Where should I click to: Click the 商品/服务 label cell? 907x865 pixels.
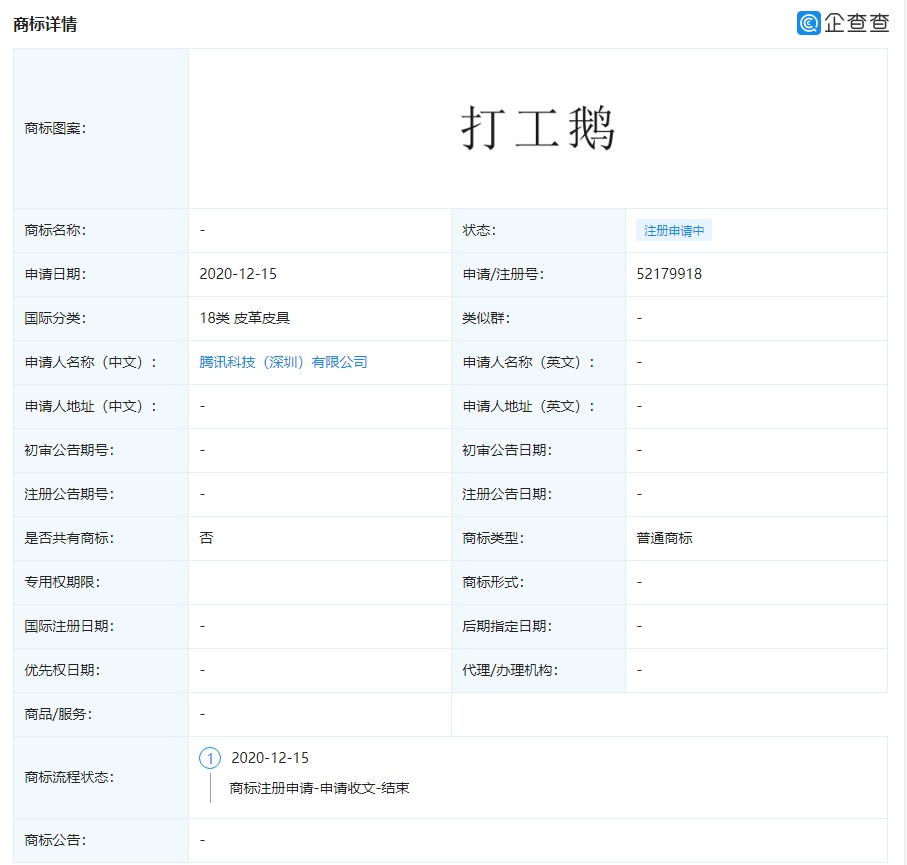pyautogui.click(x=58, y=714)
